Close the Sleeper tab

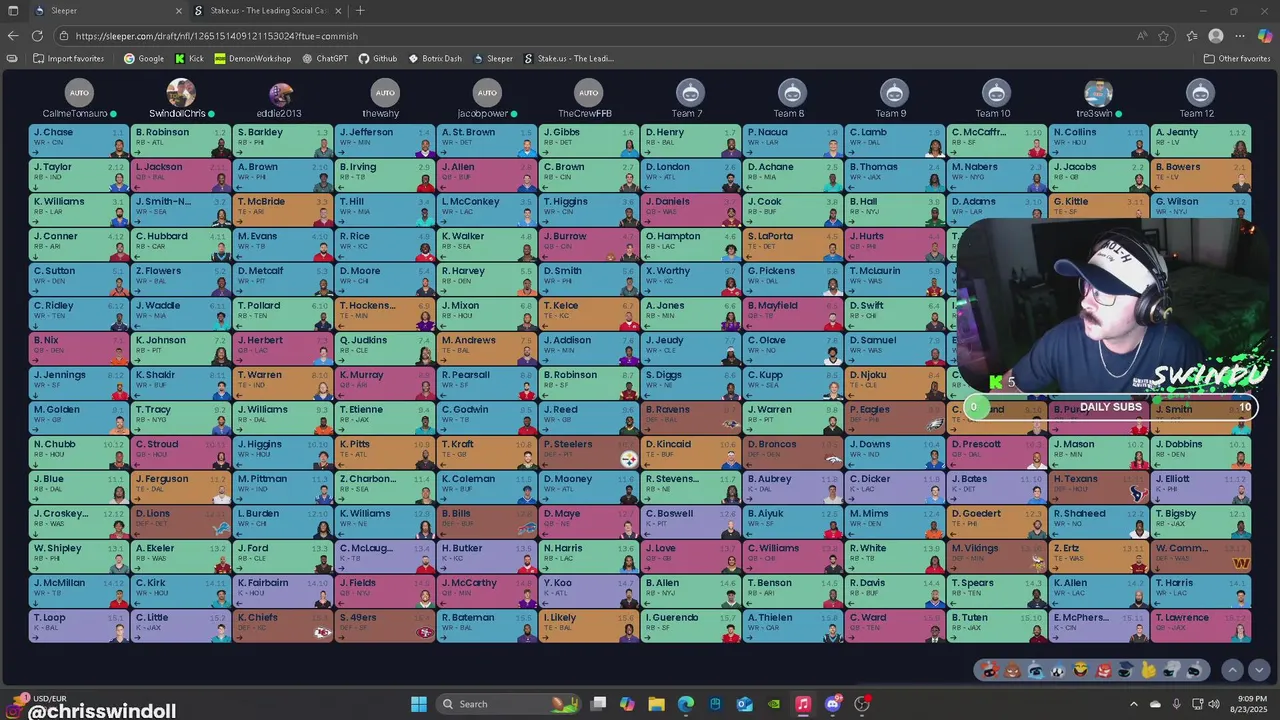(179, 11)
